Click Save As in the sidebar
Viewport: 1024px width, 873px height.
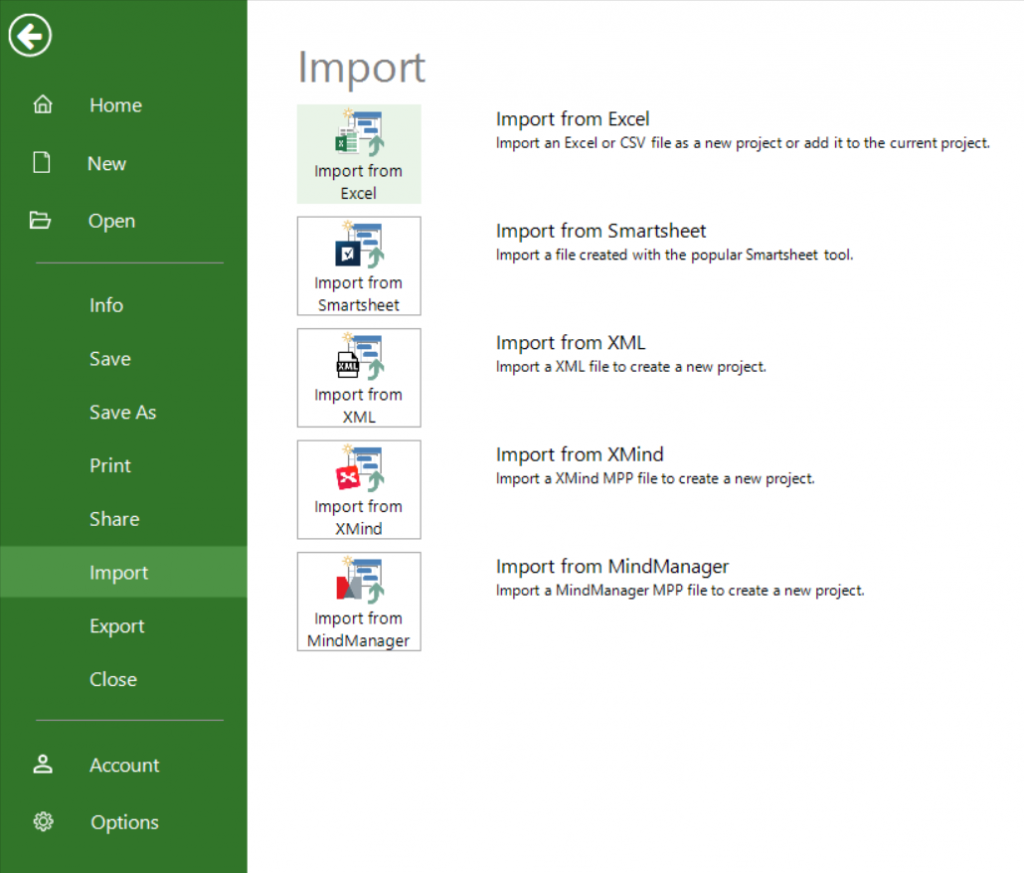click(x=123, y=412)
